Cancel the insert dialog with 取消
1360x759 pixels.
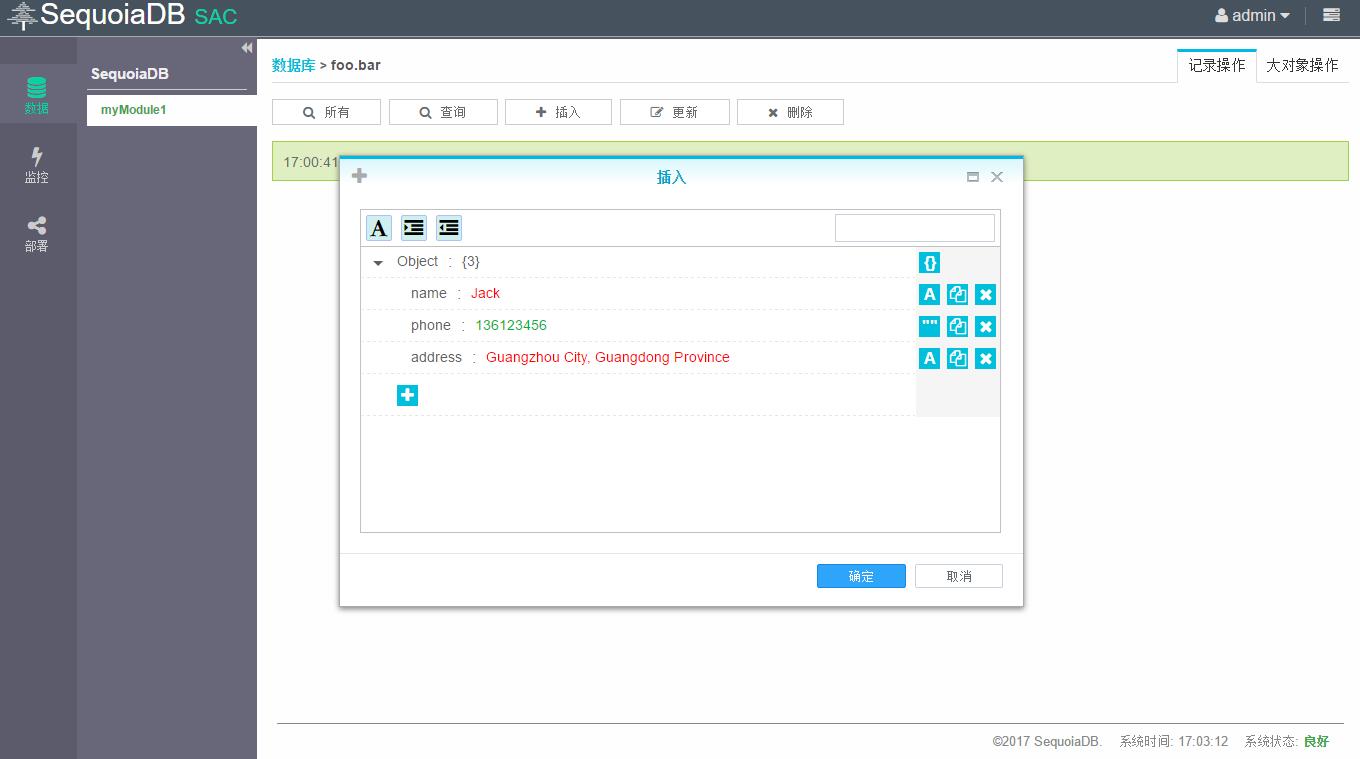(958, 576)
